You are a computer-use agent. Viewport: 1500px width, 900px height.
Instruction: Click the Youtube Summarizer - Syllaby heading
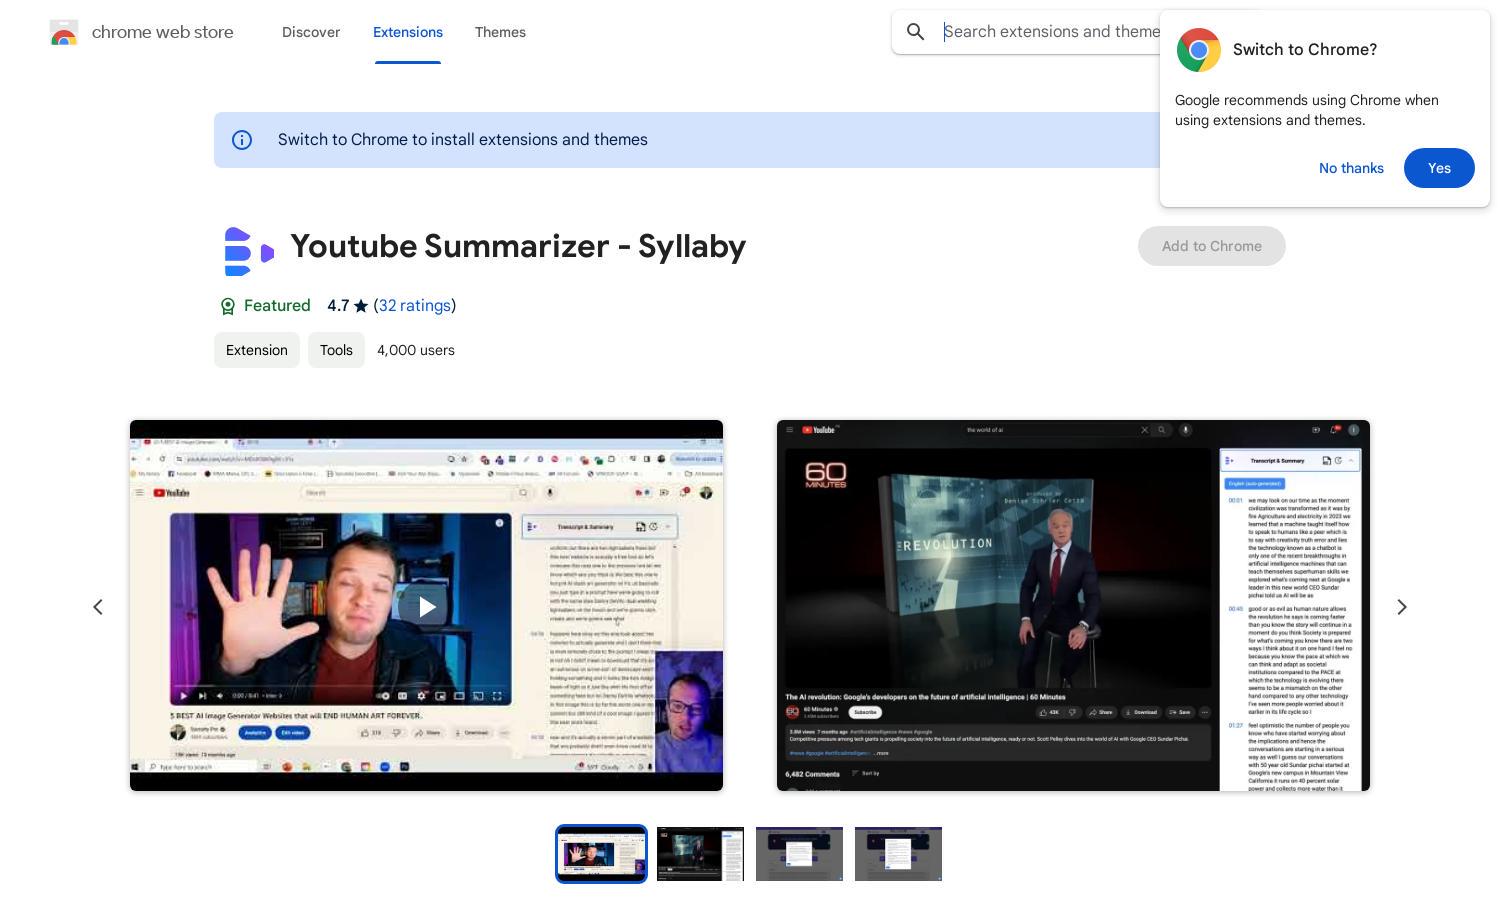point(518,246)
